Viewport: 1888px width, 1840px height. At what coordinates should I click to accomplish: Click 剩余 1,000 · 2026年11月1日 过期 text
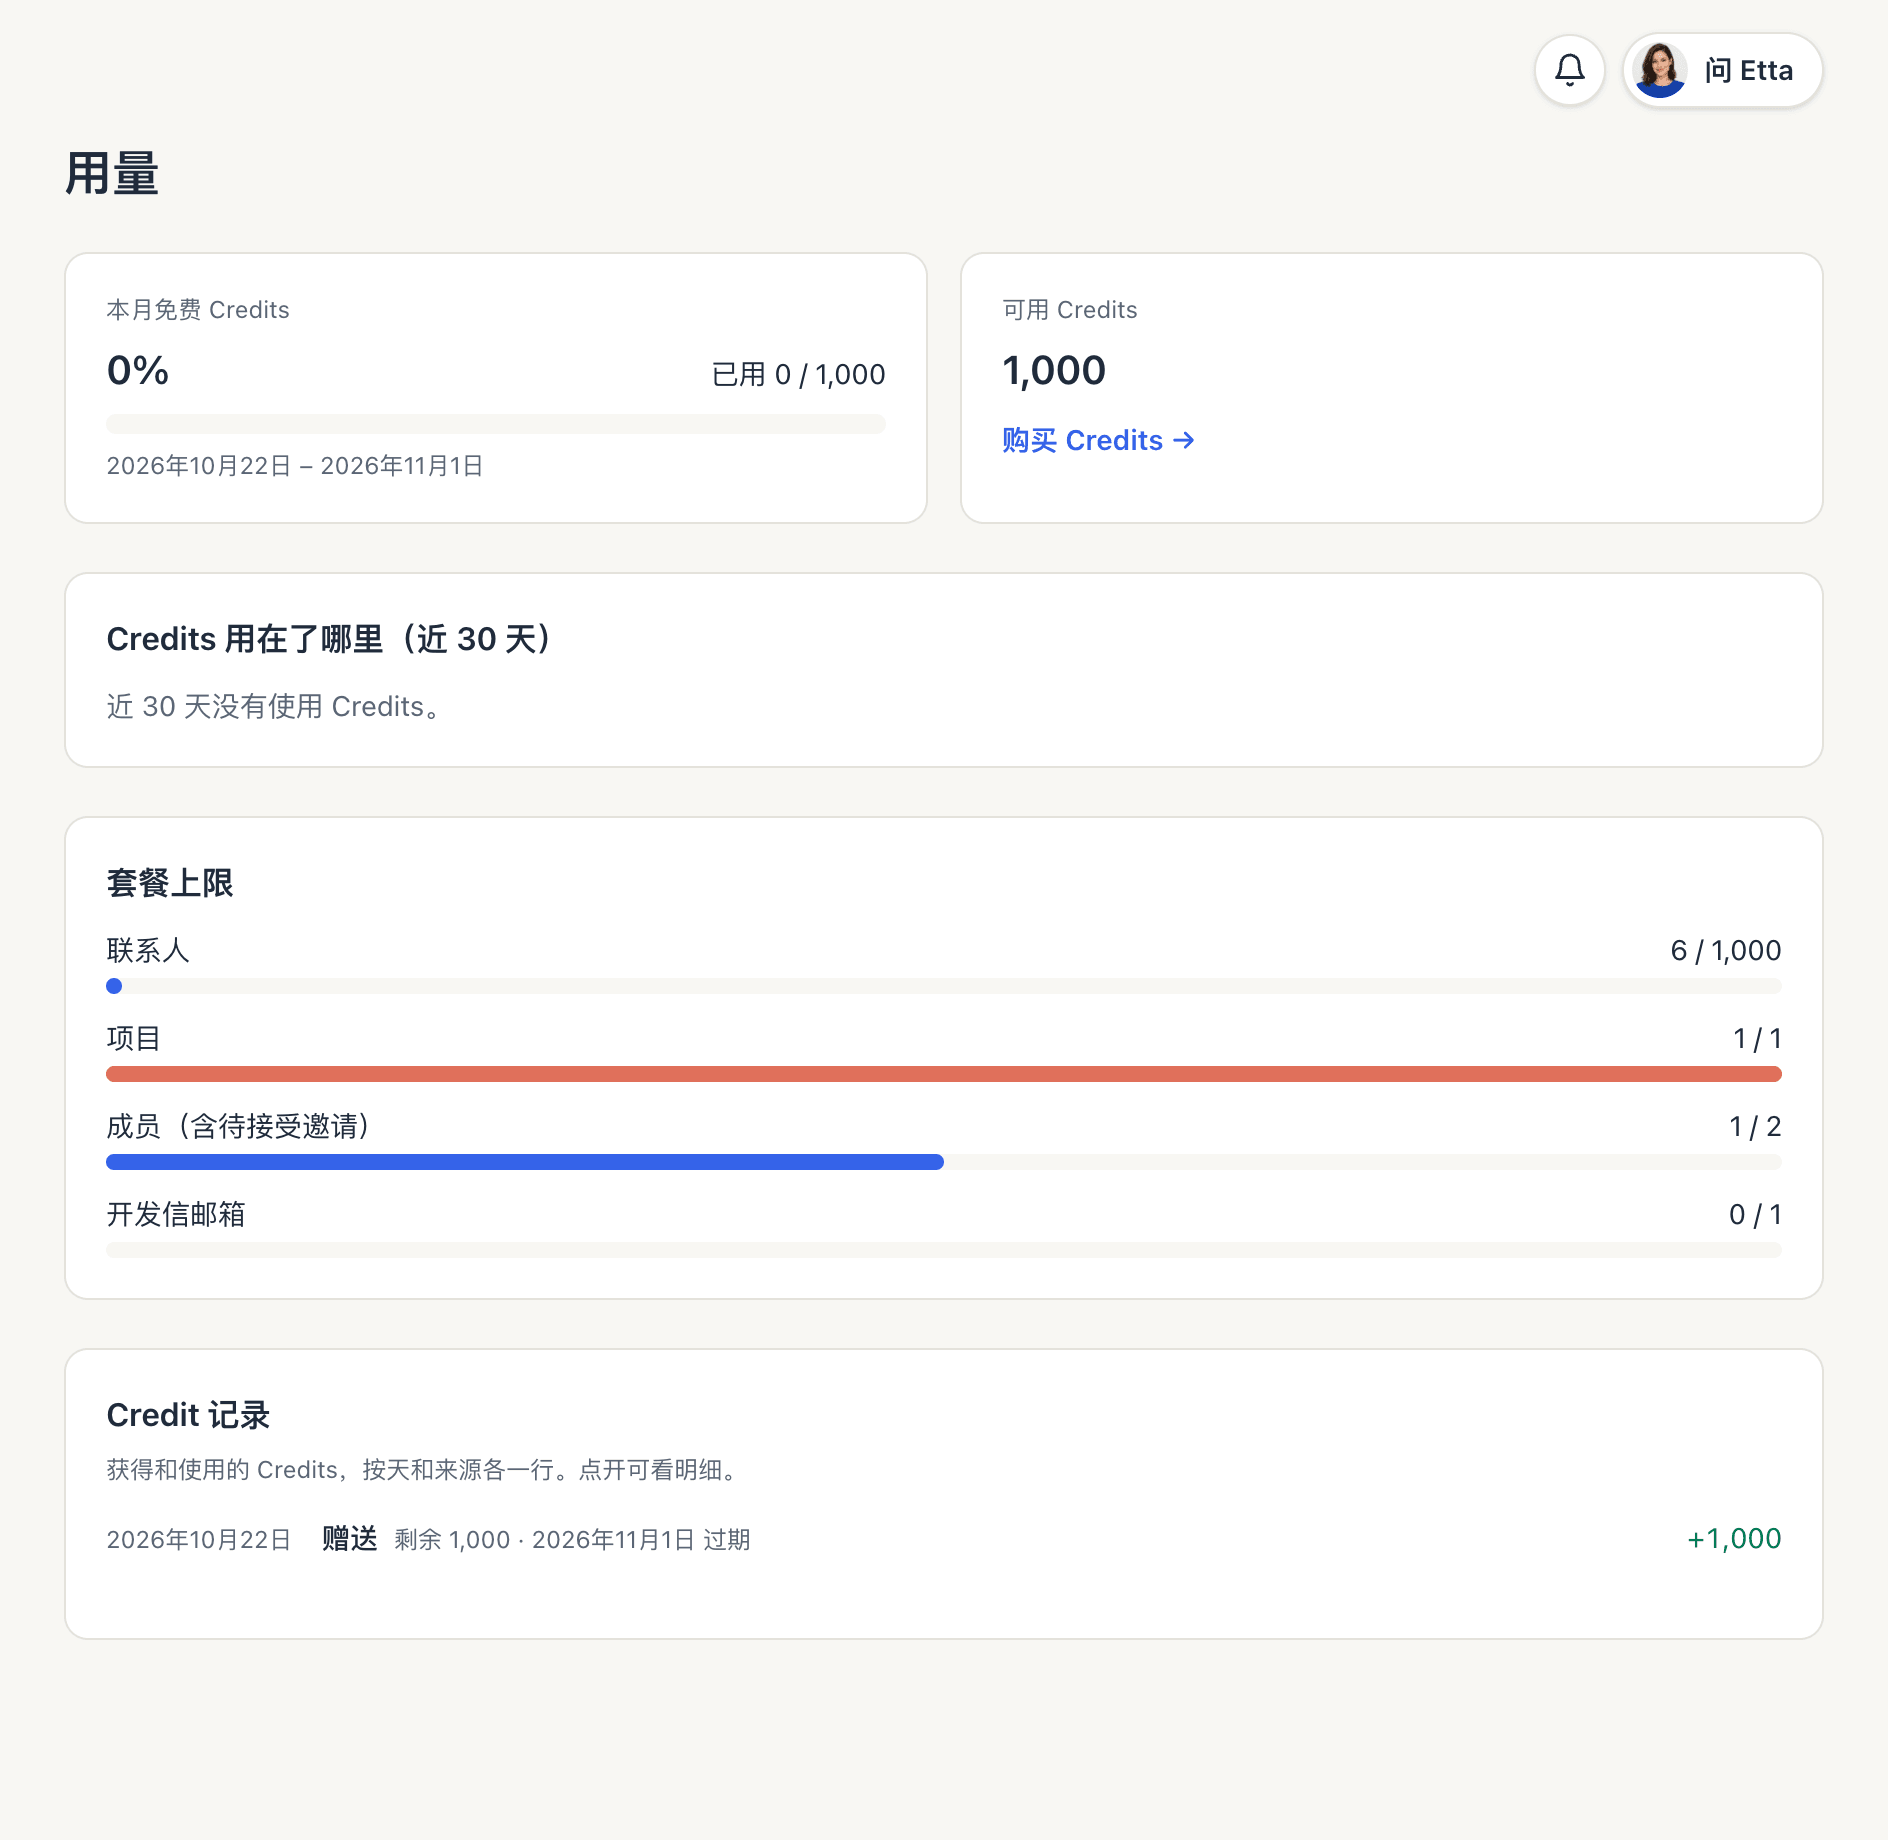point(572,1540)
